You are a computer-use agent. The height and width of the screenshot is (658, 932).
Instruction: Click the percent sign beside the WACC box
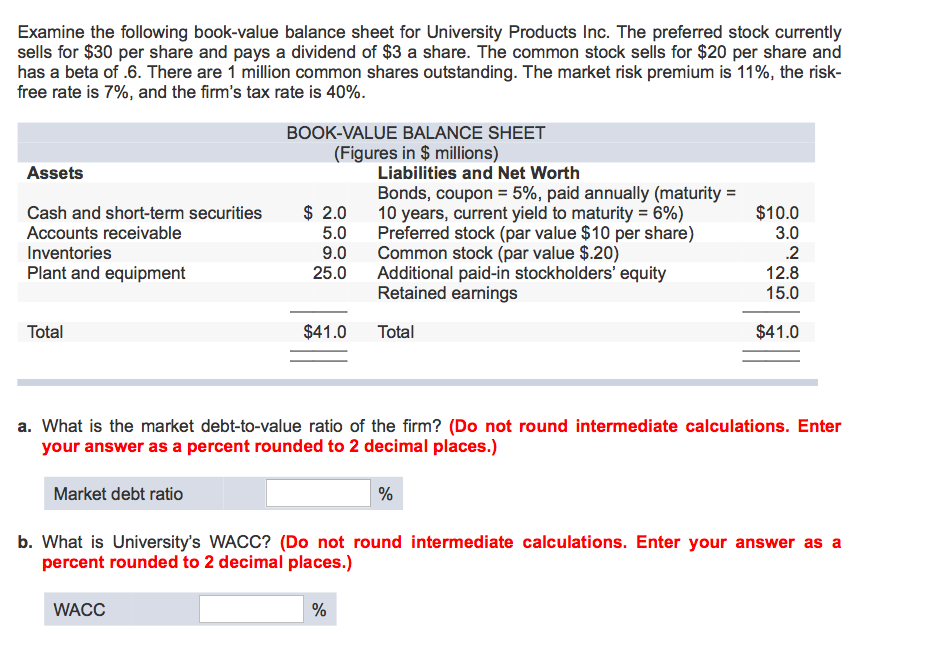pyautogui.click(x=319, y=610)
